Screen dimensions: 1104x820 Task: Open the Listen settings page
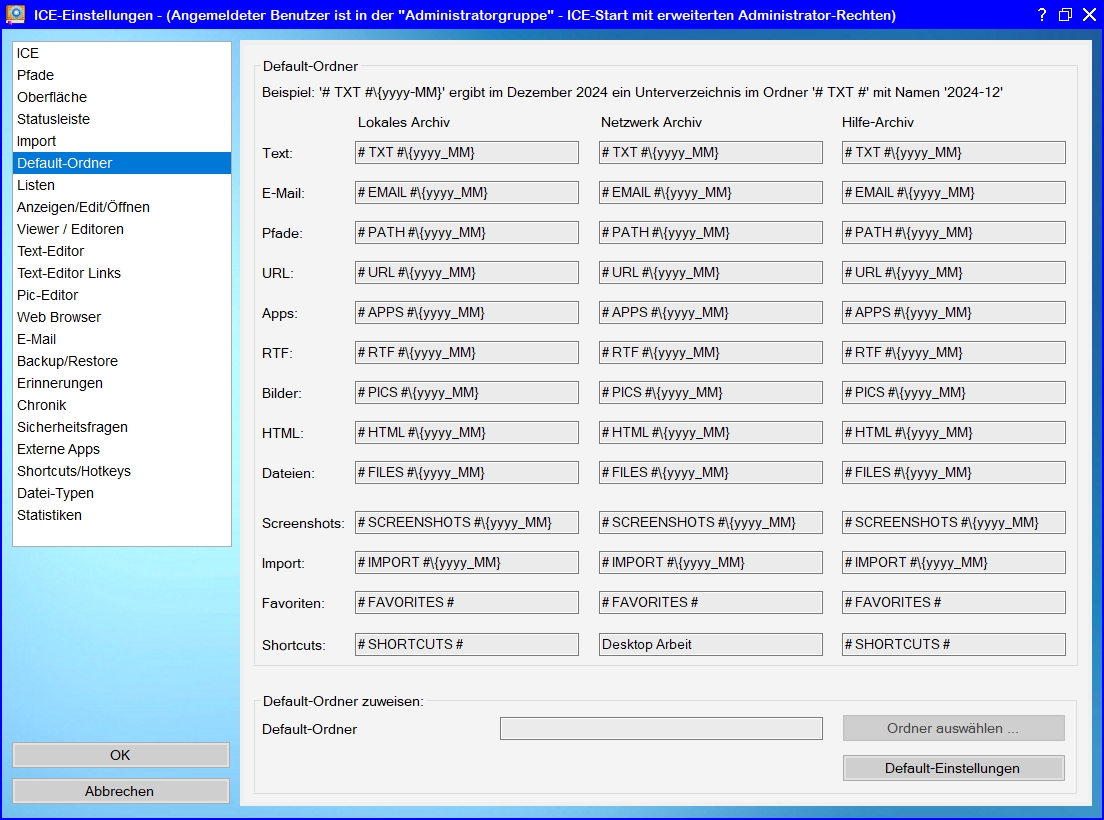coord(122,185)
